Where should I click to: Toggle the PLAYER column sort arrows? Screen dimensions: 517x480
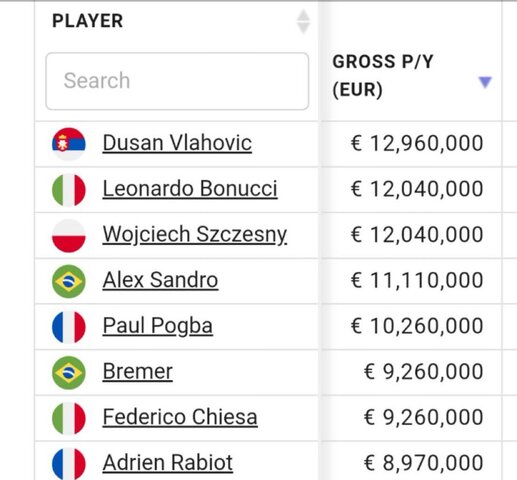[x=303, y=22]
